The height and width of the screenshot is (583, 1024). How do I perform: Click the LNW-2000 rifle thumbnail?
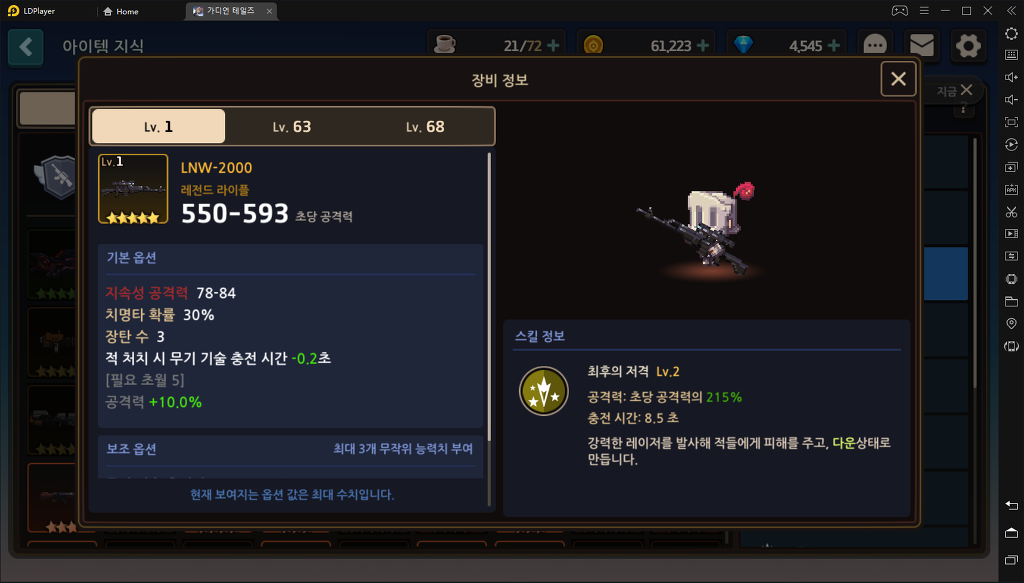coord(133,189)
